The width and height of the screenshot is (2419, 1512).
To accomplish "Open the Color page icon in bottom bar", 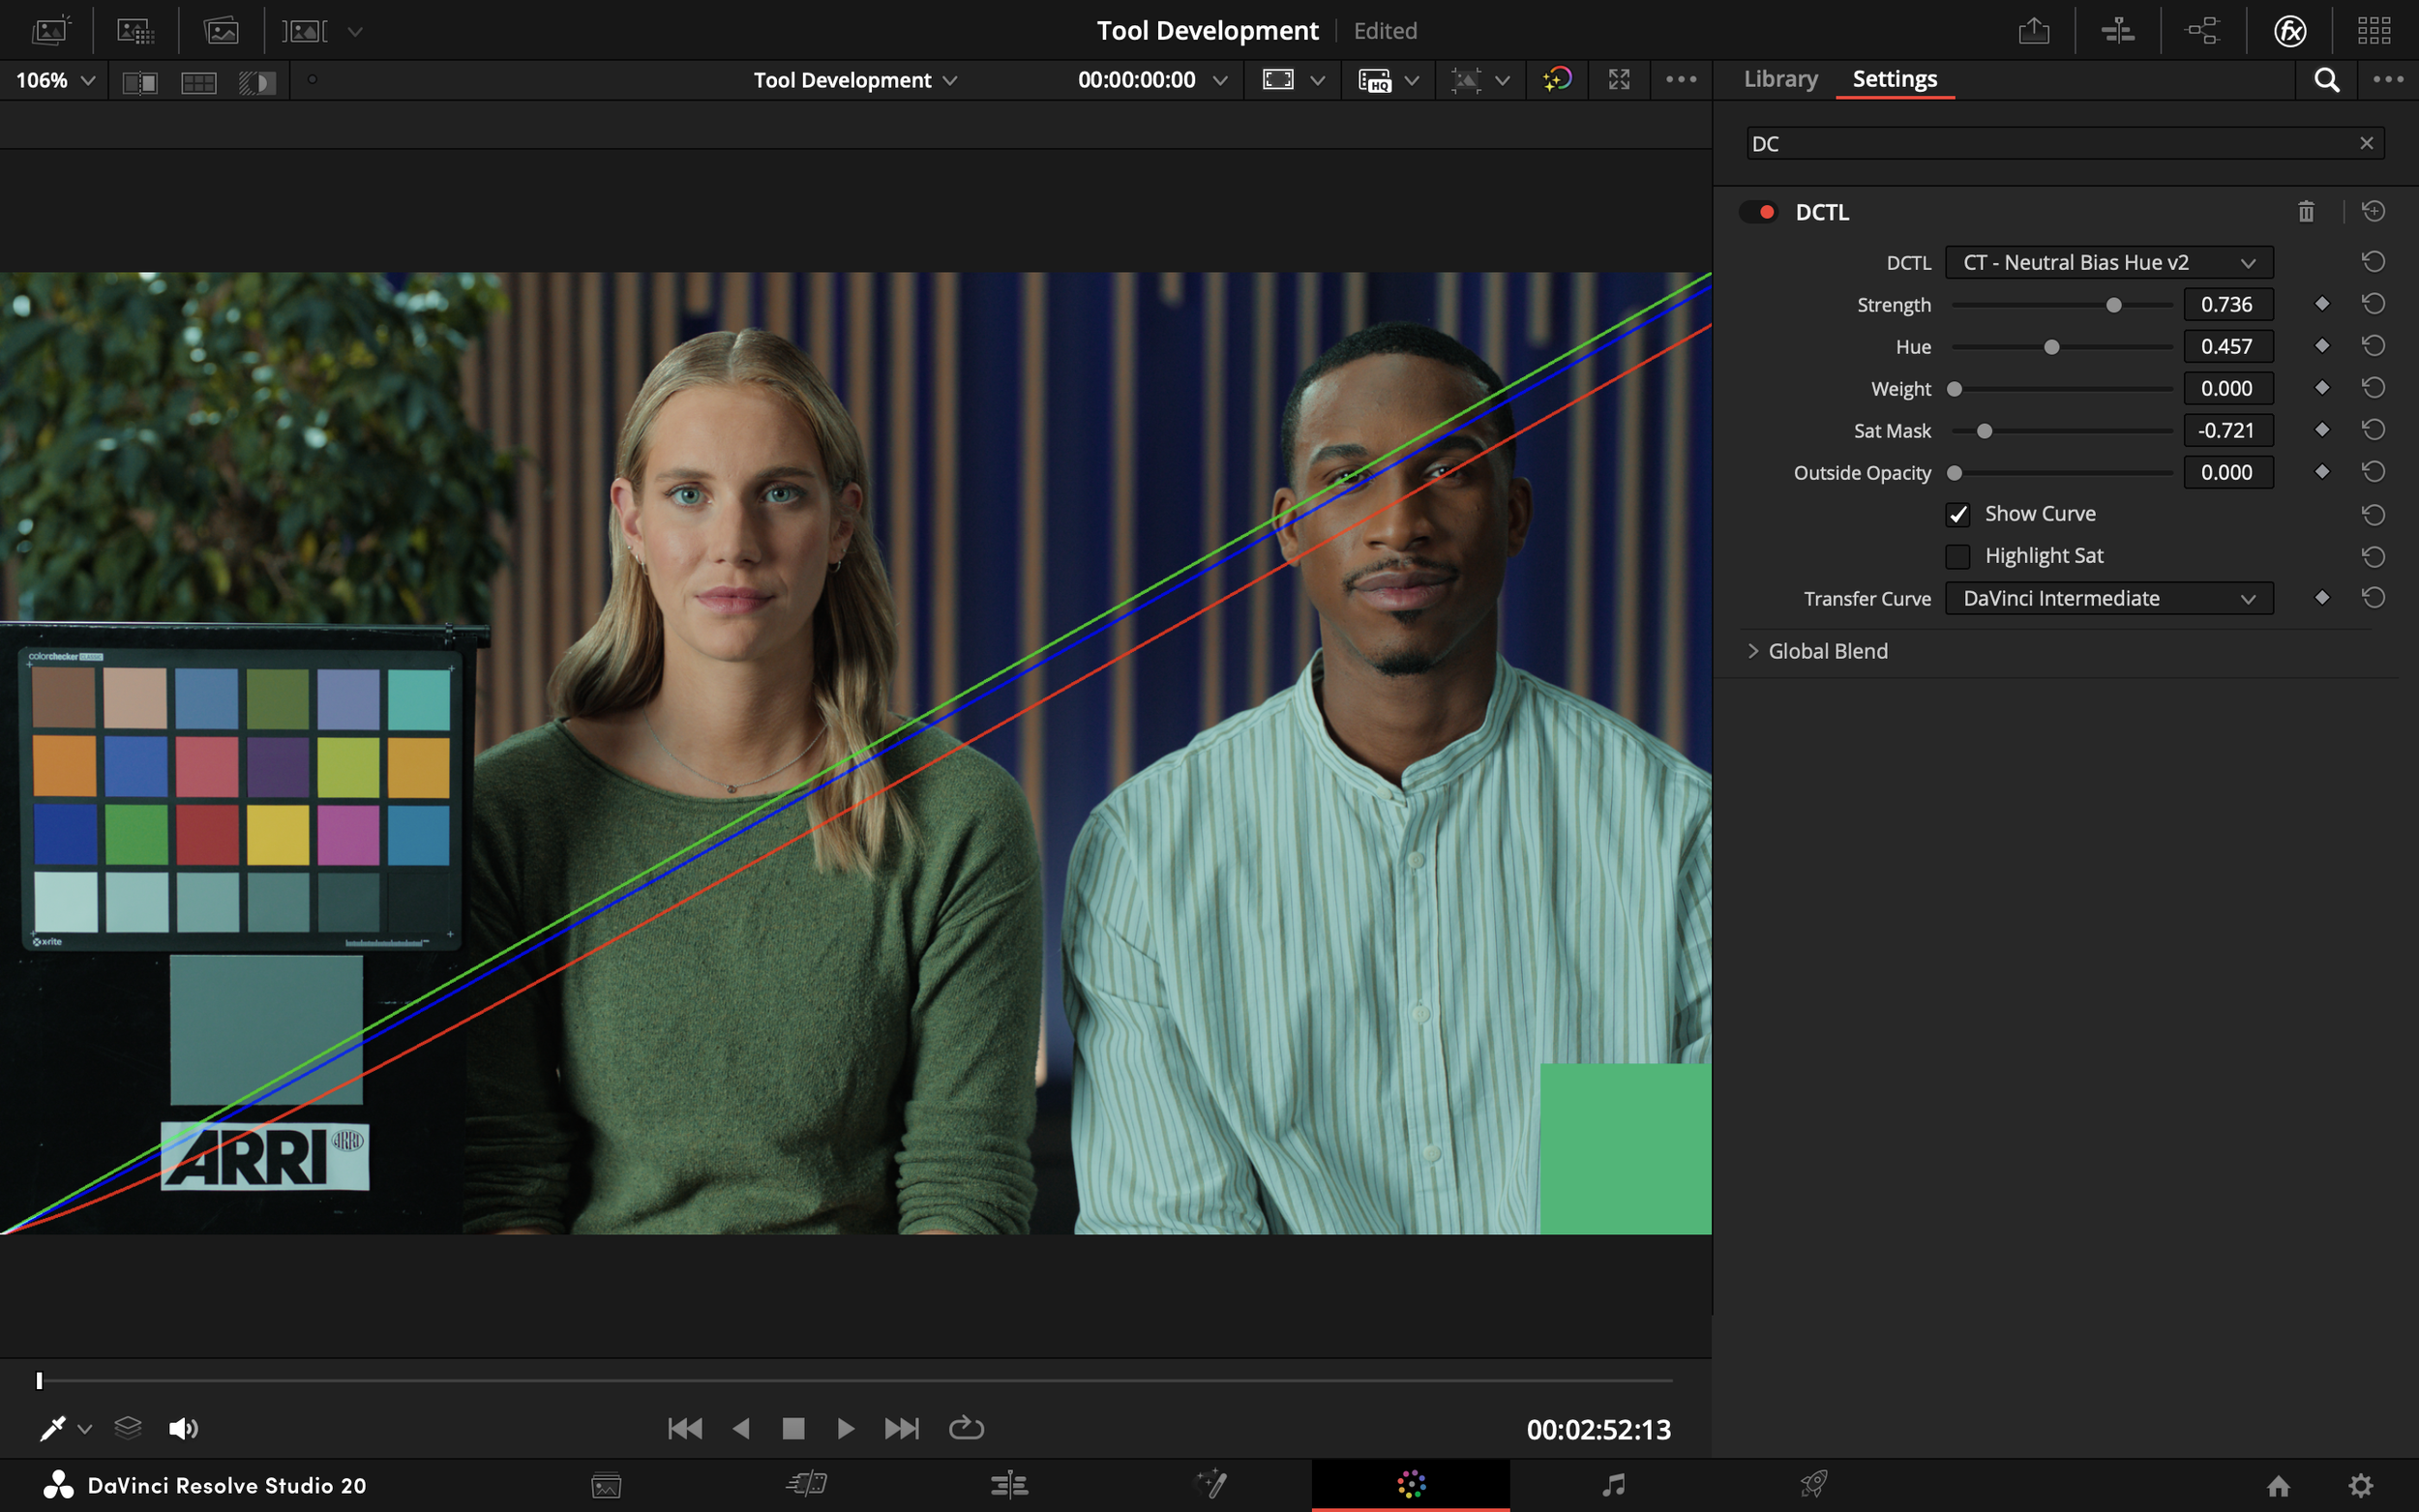I will click(x=1410, y=1484).
